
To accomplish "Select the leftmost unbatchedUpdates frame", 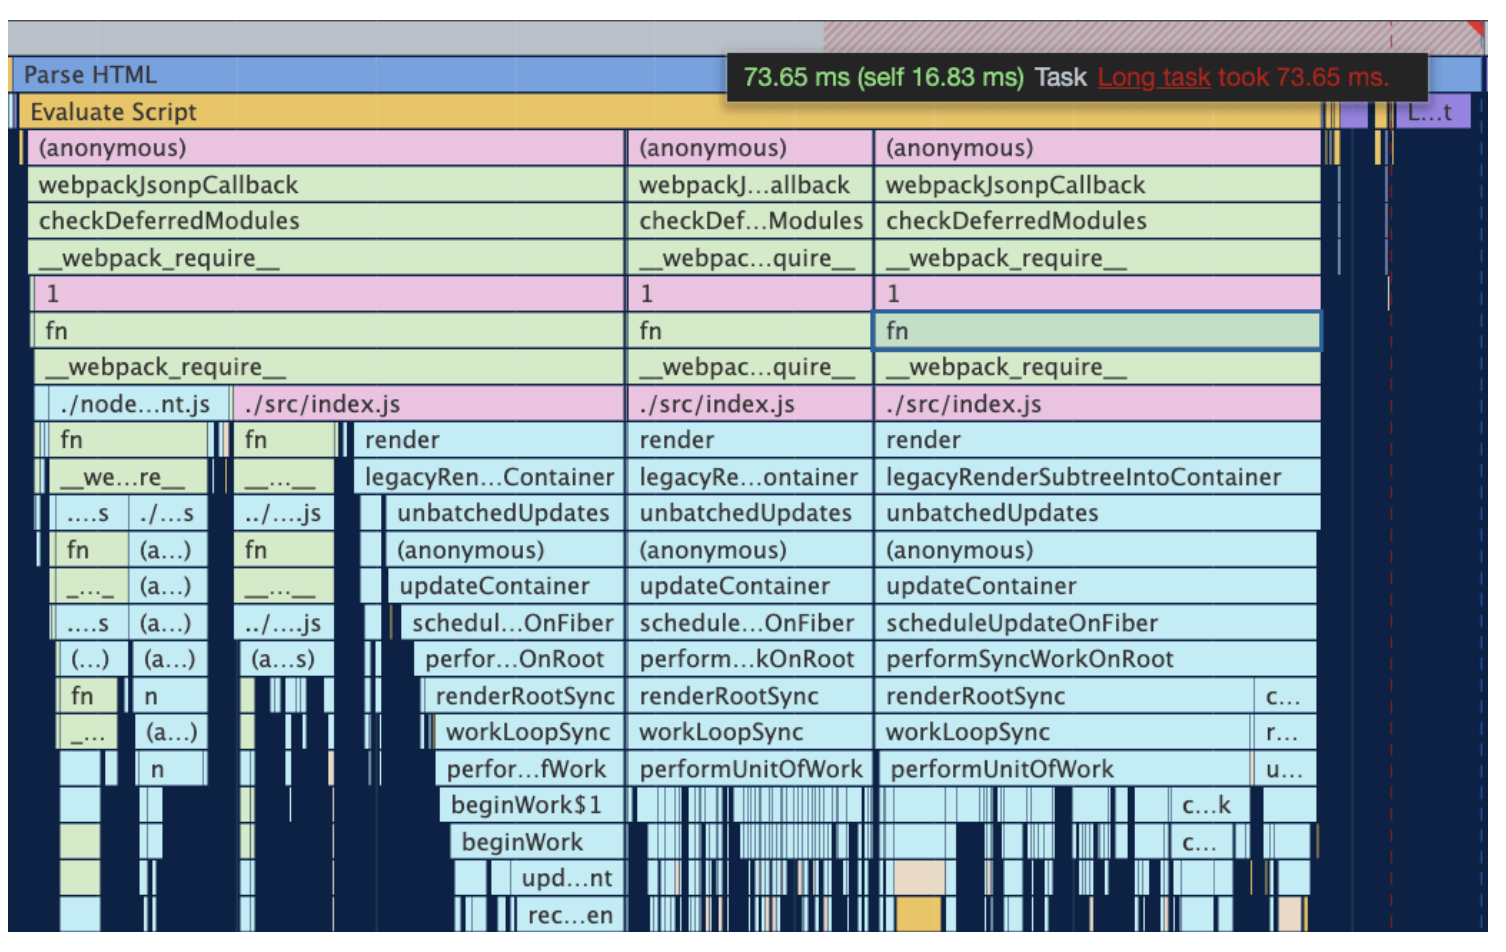I will coord(503,513).
